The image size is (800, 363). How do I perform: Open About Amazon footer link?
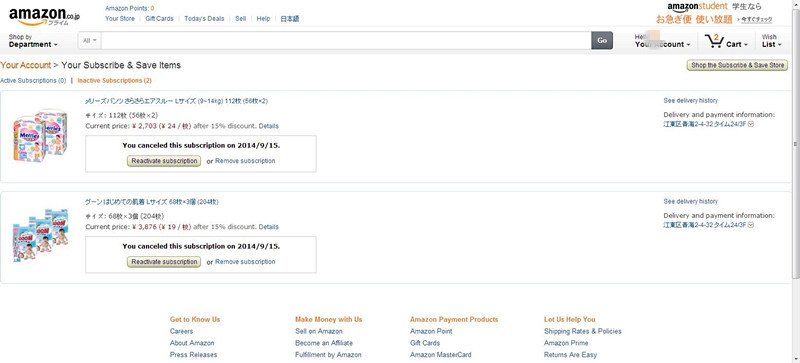click(192, 343)
